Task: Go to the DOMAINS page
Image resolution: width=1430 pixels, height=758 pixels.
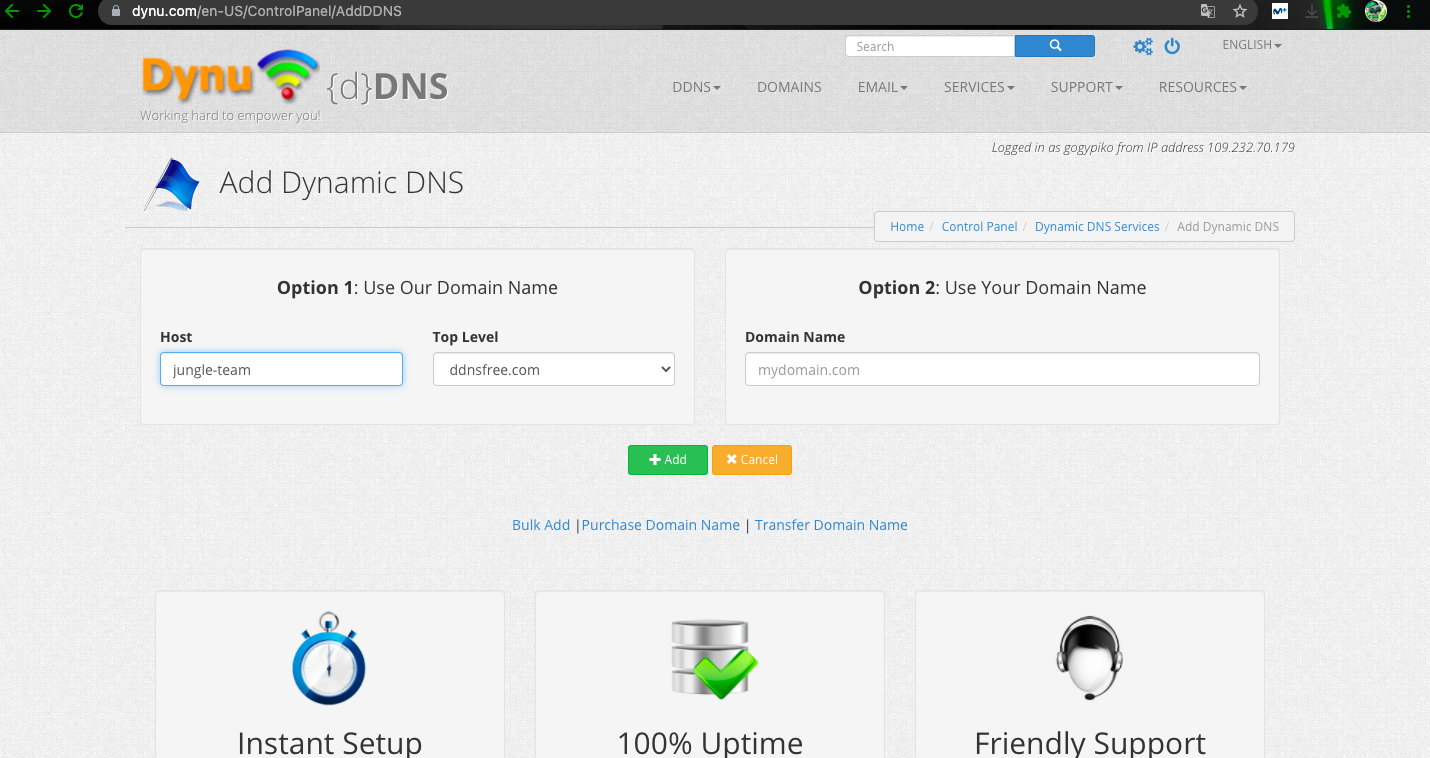Action: 789,87
